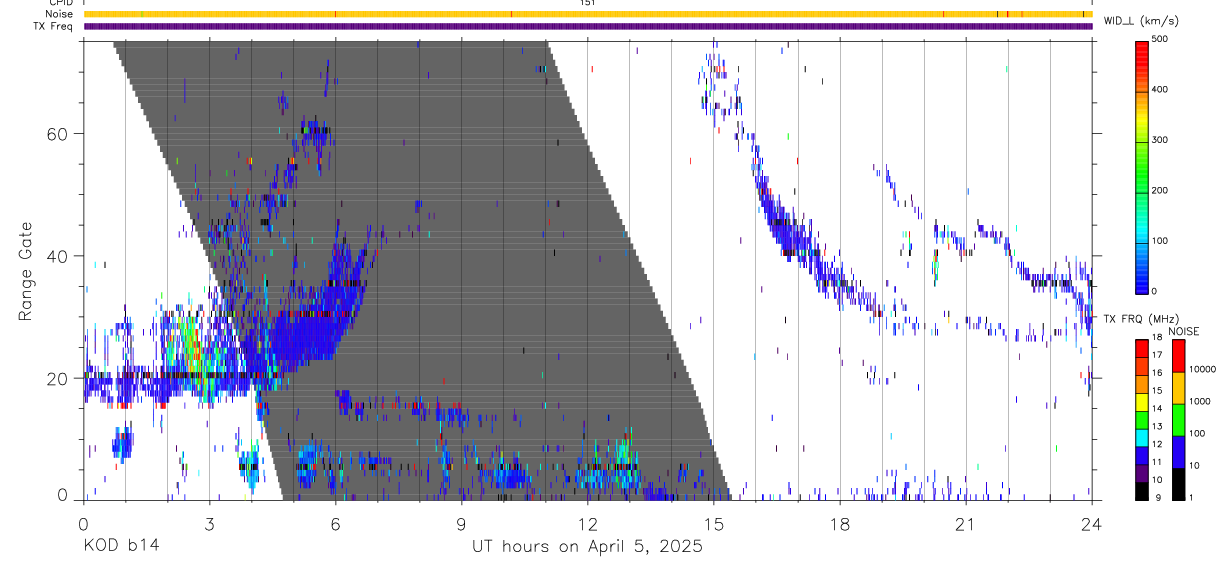Click the 'KOD b14' radar beam label
Screen dimensions: 1228x567
[x=120, y=546]
